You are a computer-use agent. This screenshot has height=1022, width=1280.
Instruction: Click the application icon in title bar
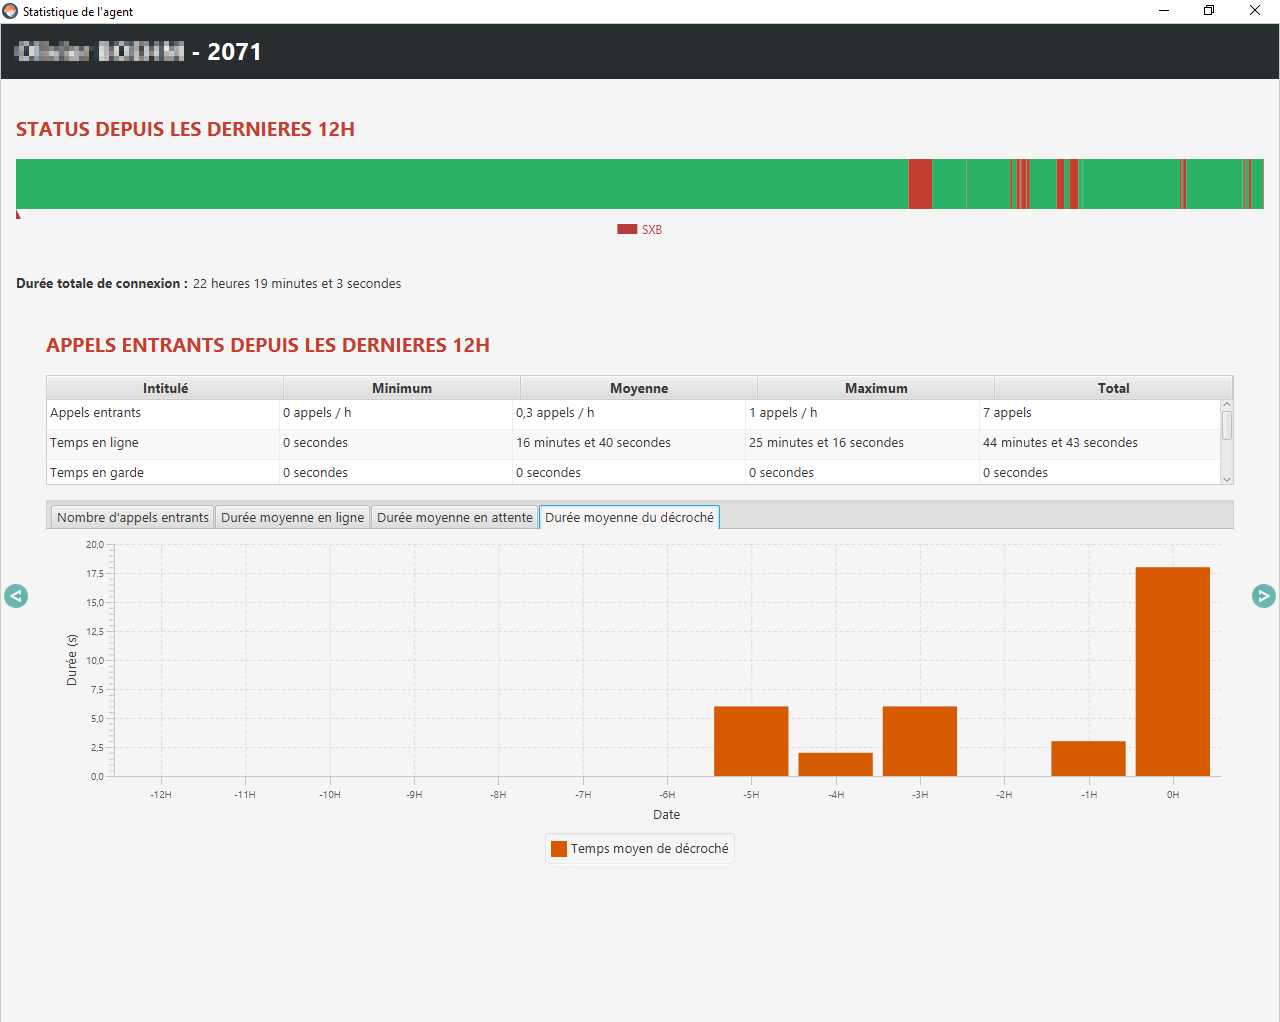coord(10,11)
